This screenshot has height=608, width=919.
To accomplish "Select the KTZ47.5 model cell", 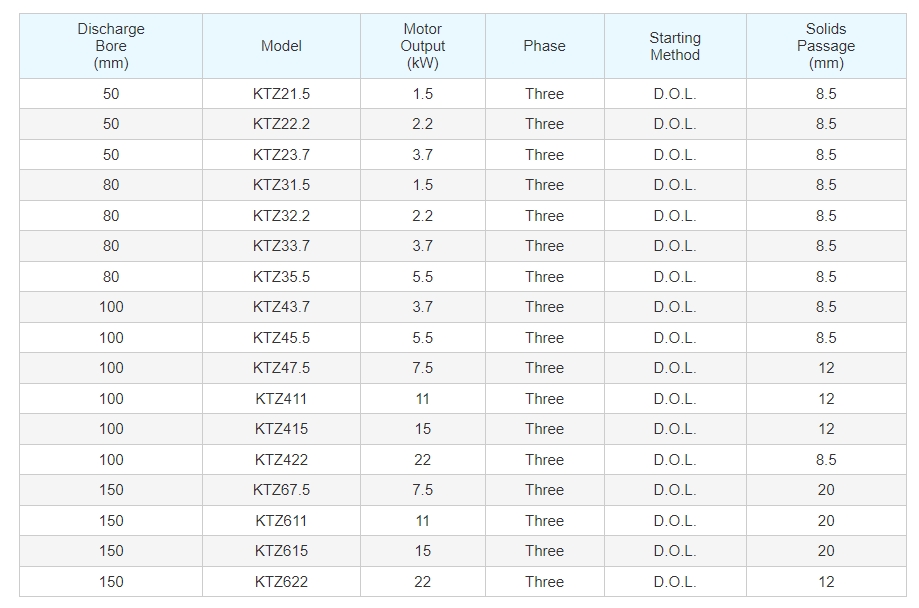I will coord(281,368).
